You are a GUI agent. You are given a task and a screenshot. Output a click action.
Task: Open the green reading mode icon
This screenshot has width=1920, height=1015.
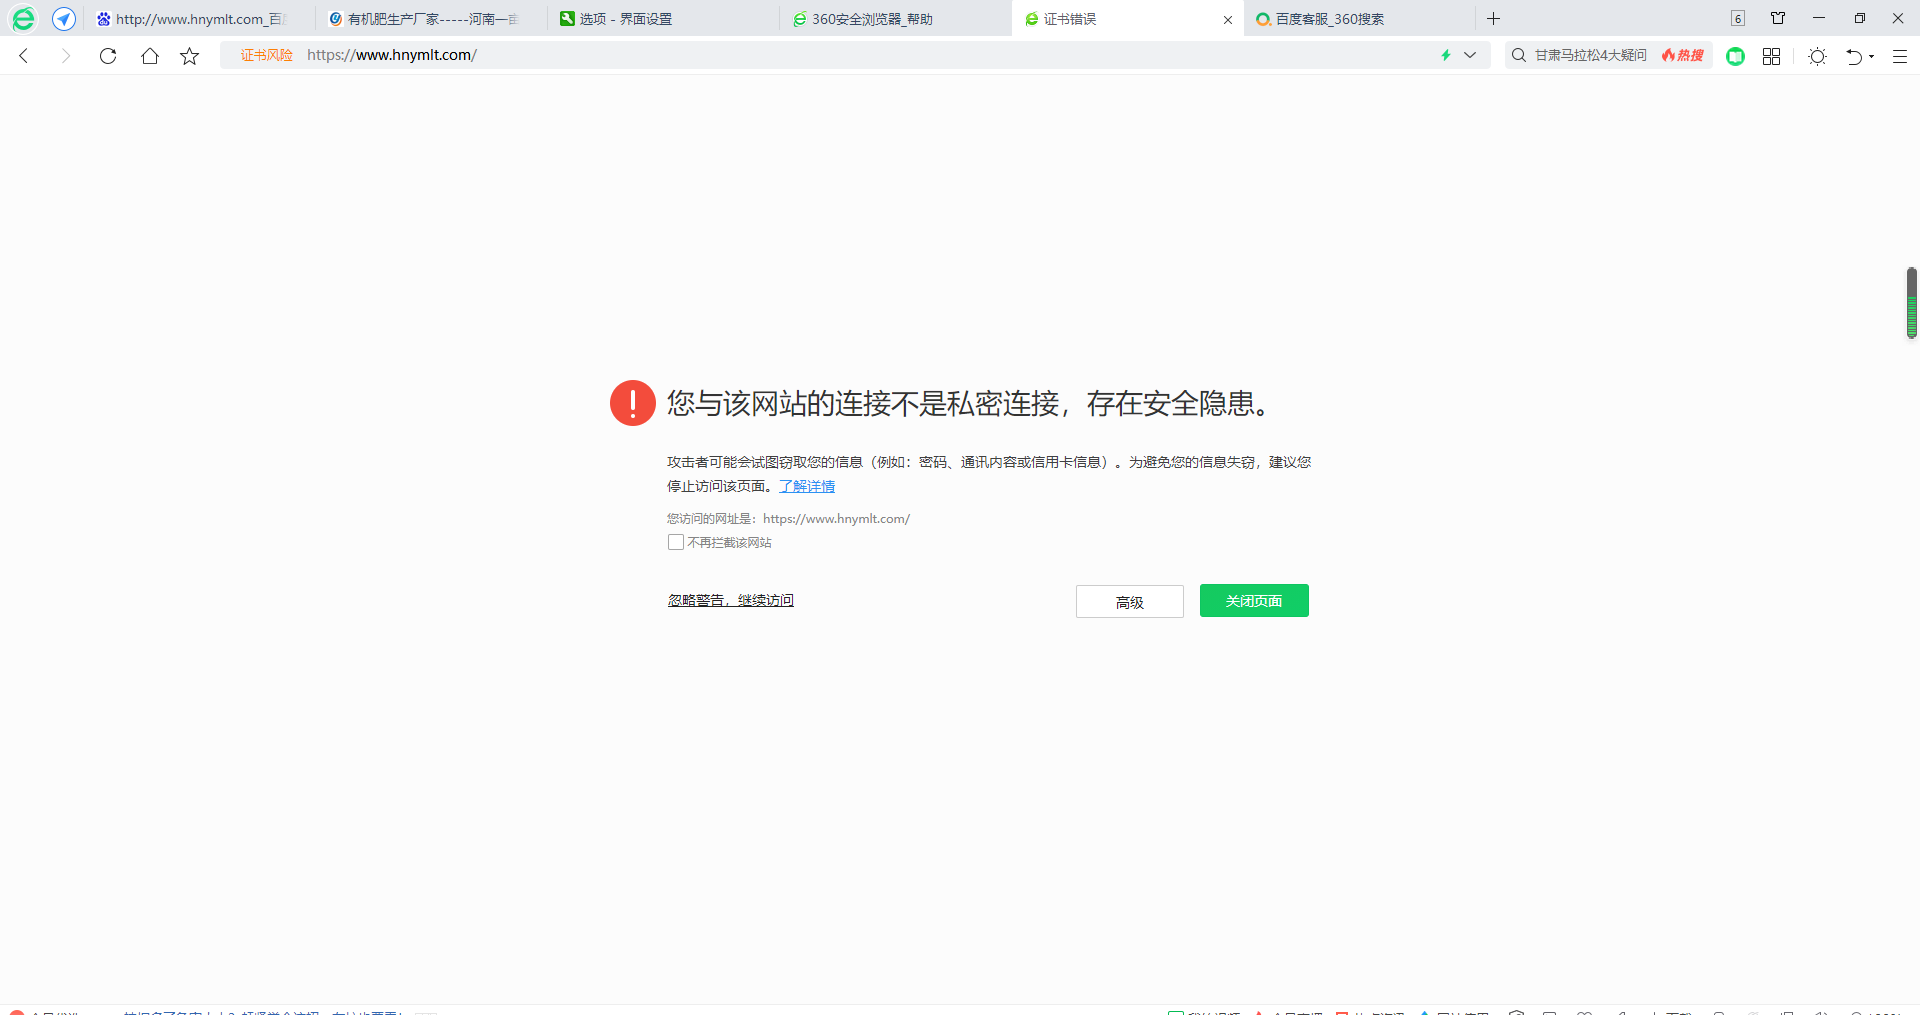point(1736,56)
